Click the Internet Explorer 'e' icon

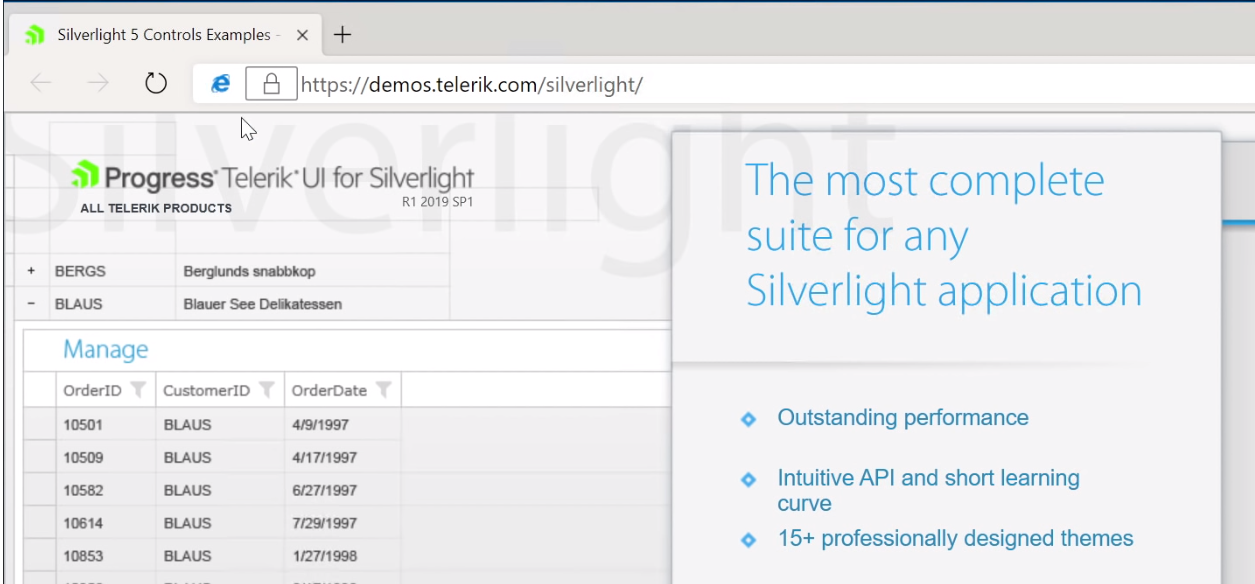click(219, 84)
